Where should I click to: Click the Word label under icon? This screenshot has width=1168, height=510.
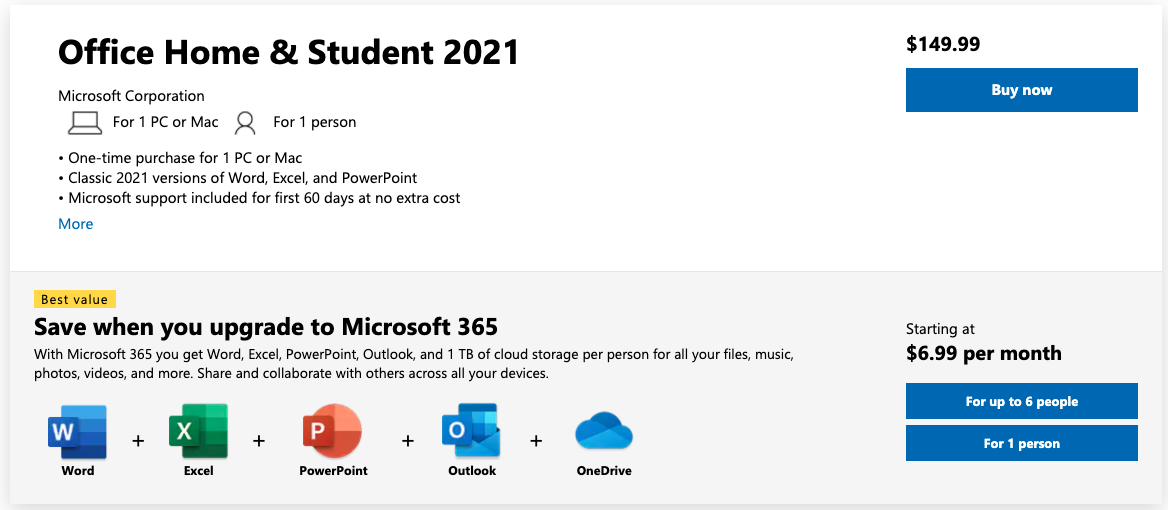[x=78, y=471]
